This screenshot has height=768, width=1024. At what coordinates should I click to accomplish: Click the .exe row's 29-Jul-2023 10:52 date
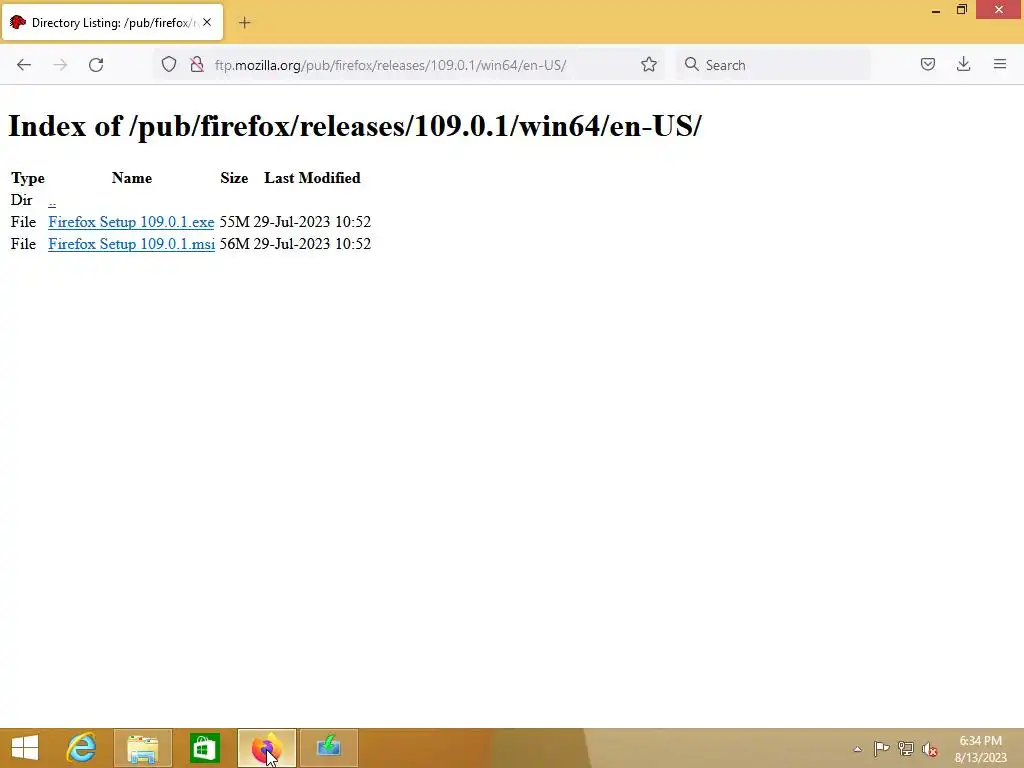click(x=312, y=222)
